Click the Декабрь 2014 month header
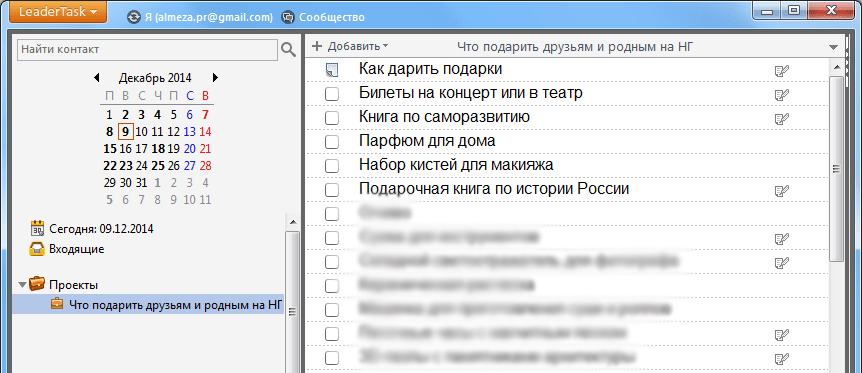862x373 pixels. [155, 78]
